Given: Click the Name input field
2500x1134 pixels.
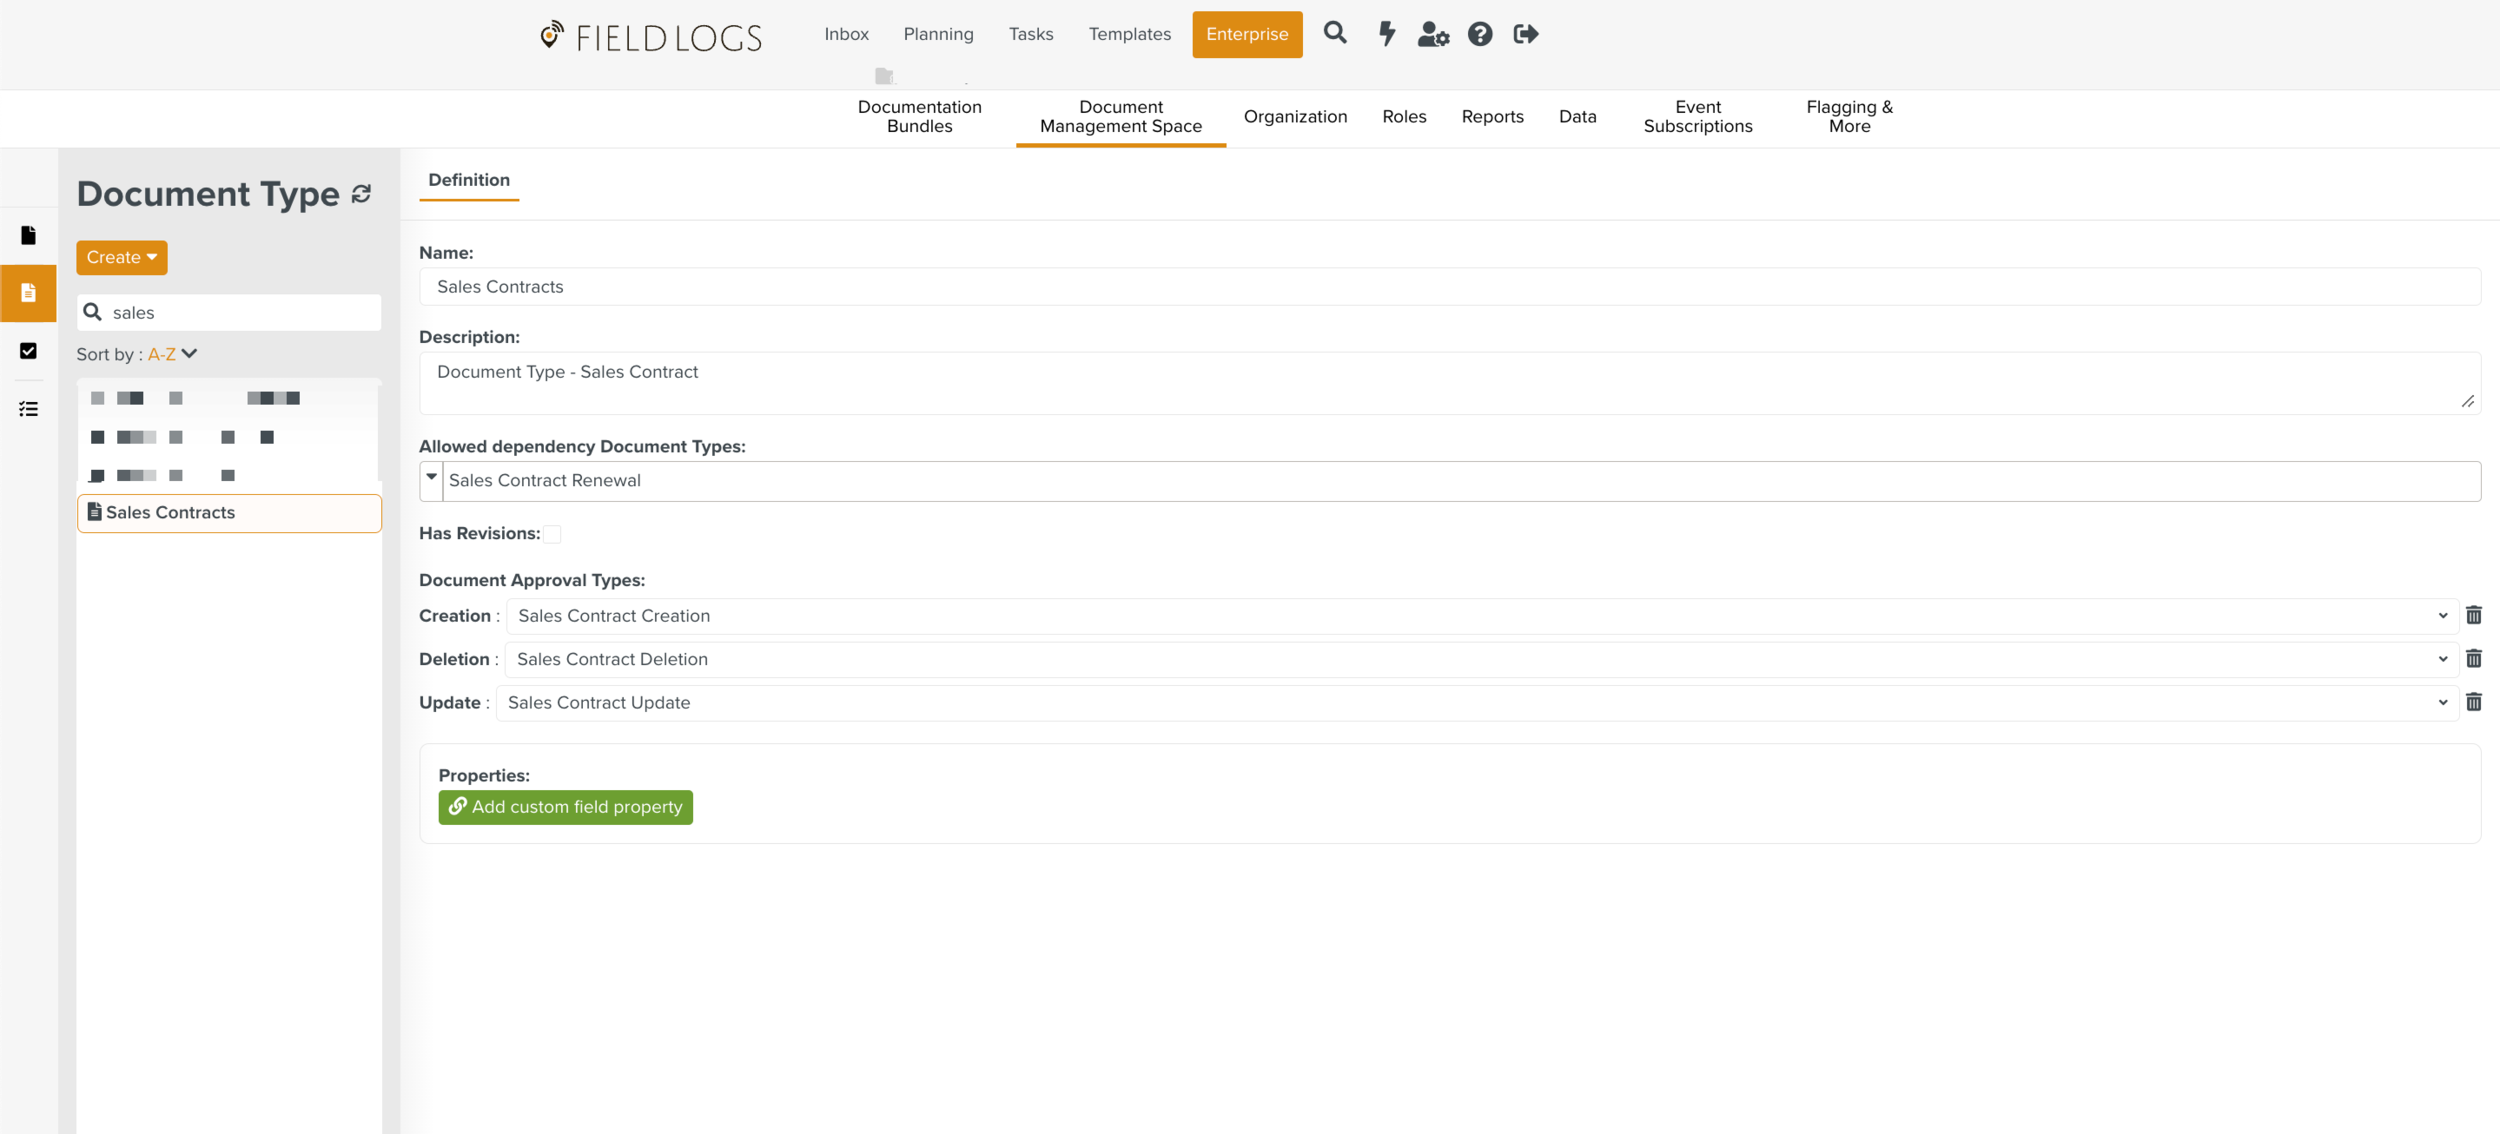Looking at the screenshot, I should coord(1449,287).
